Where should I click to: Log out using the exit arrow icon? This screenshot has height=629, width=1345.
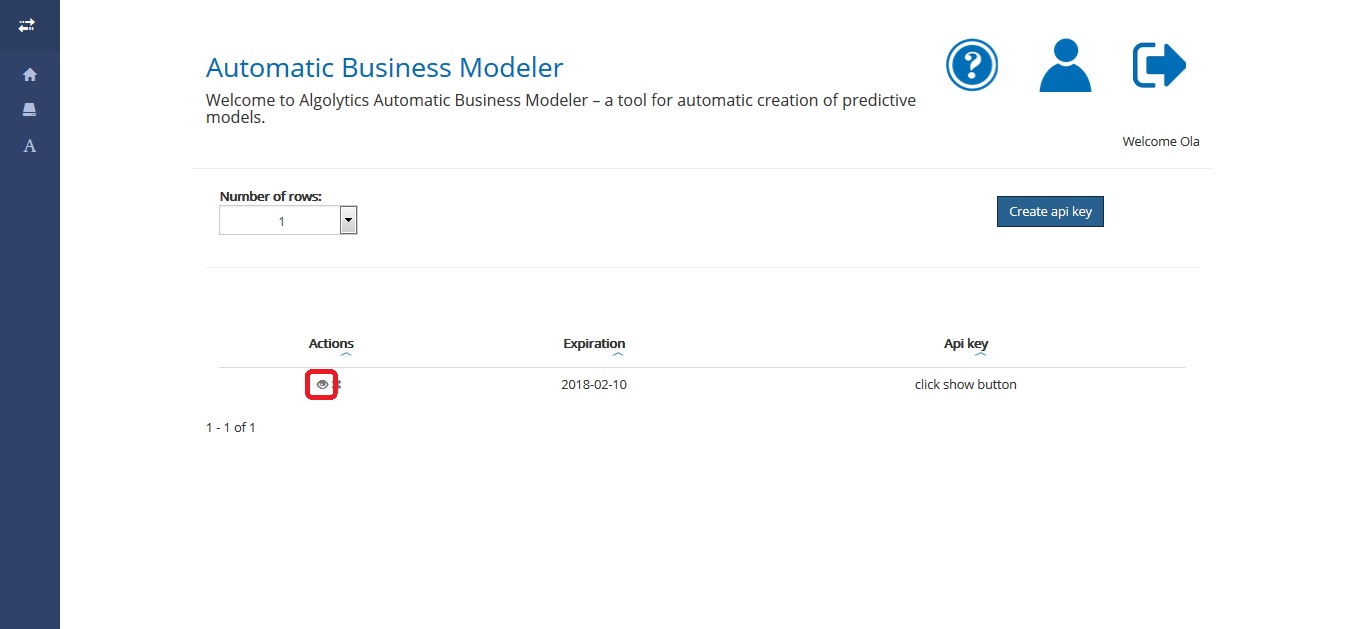click(x=1159, y=65)
